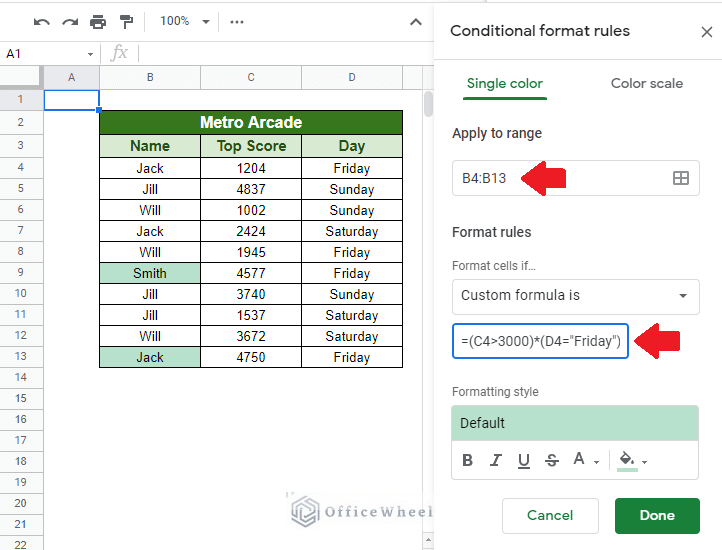Click the Jill cell in row 11
Screen dimensions: 722x550
[x=150, y=316]
